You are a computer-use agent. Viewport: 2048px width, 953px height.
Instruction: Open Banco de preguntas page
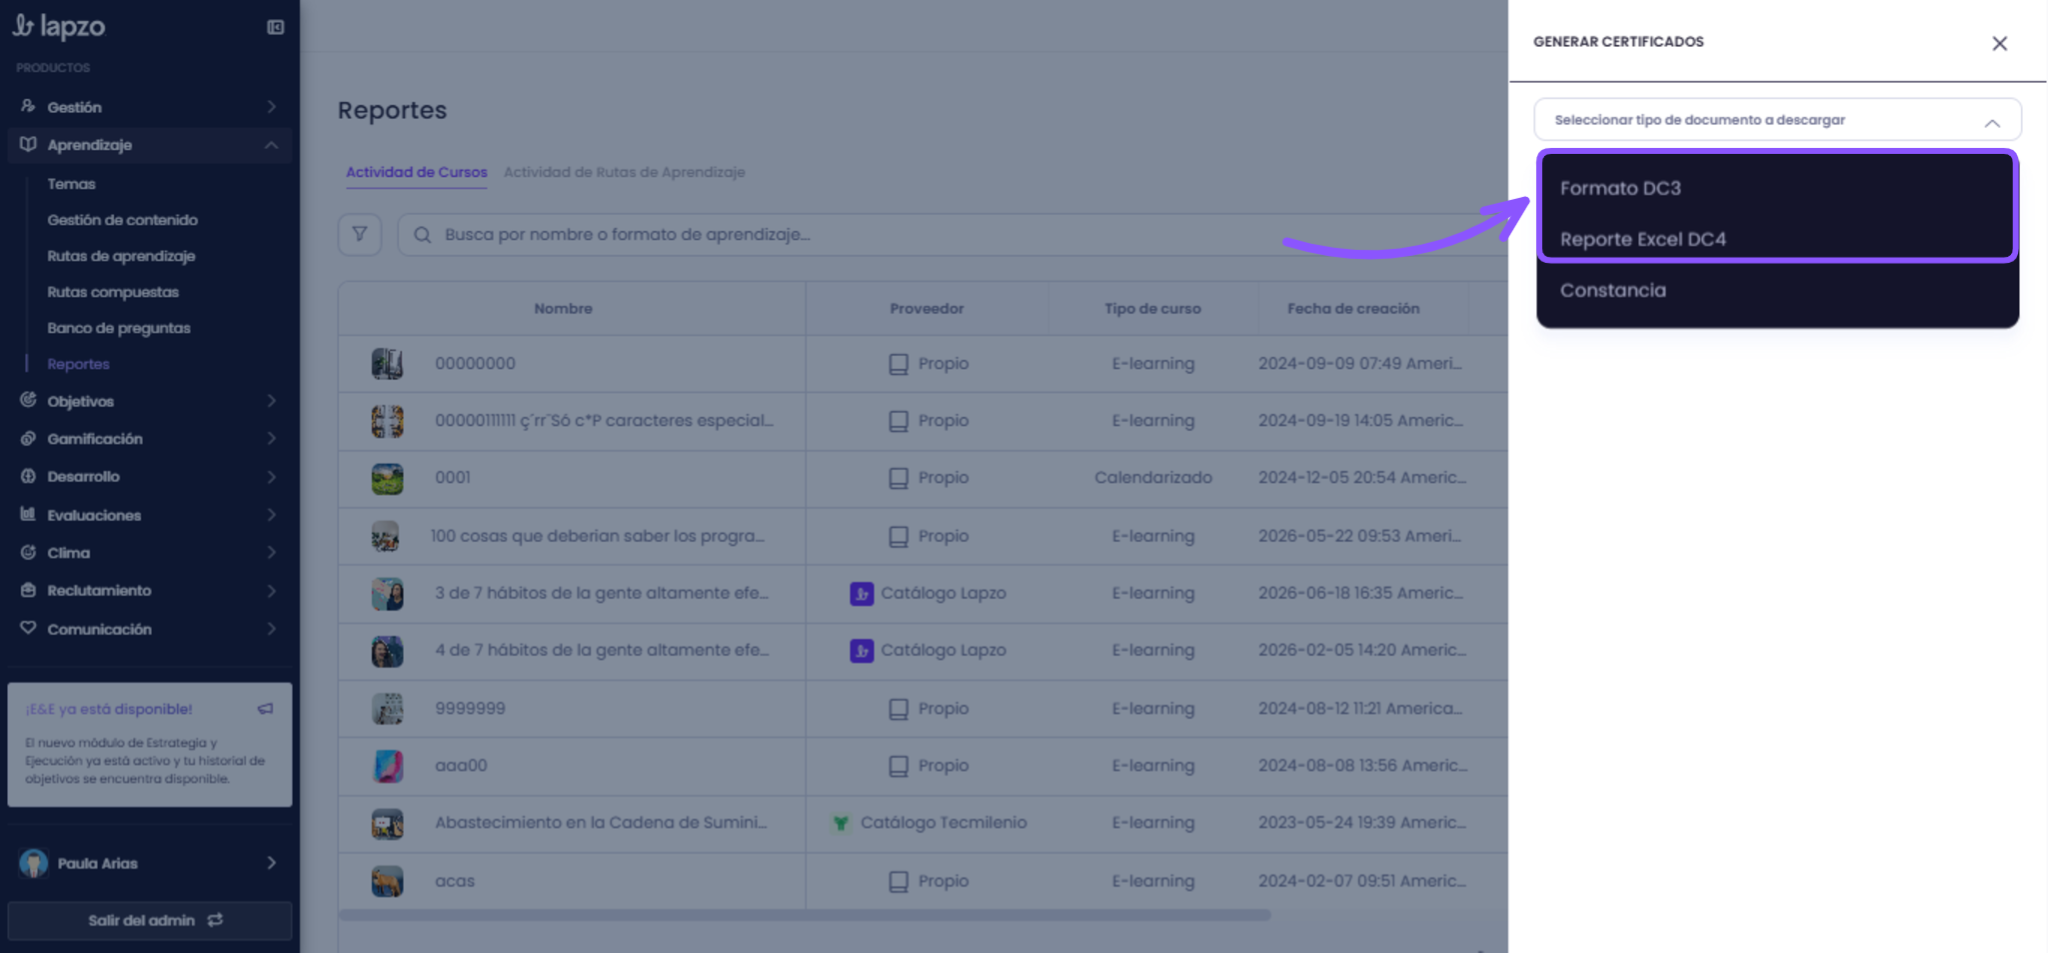click(118, 328)
